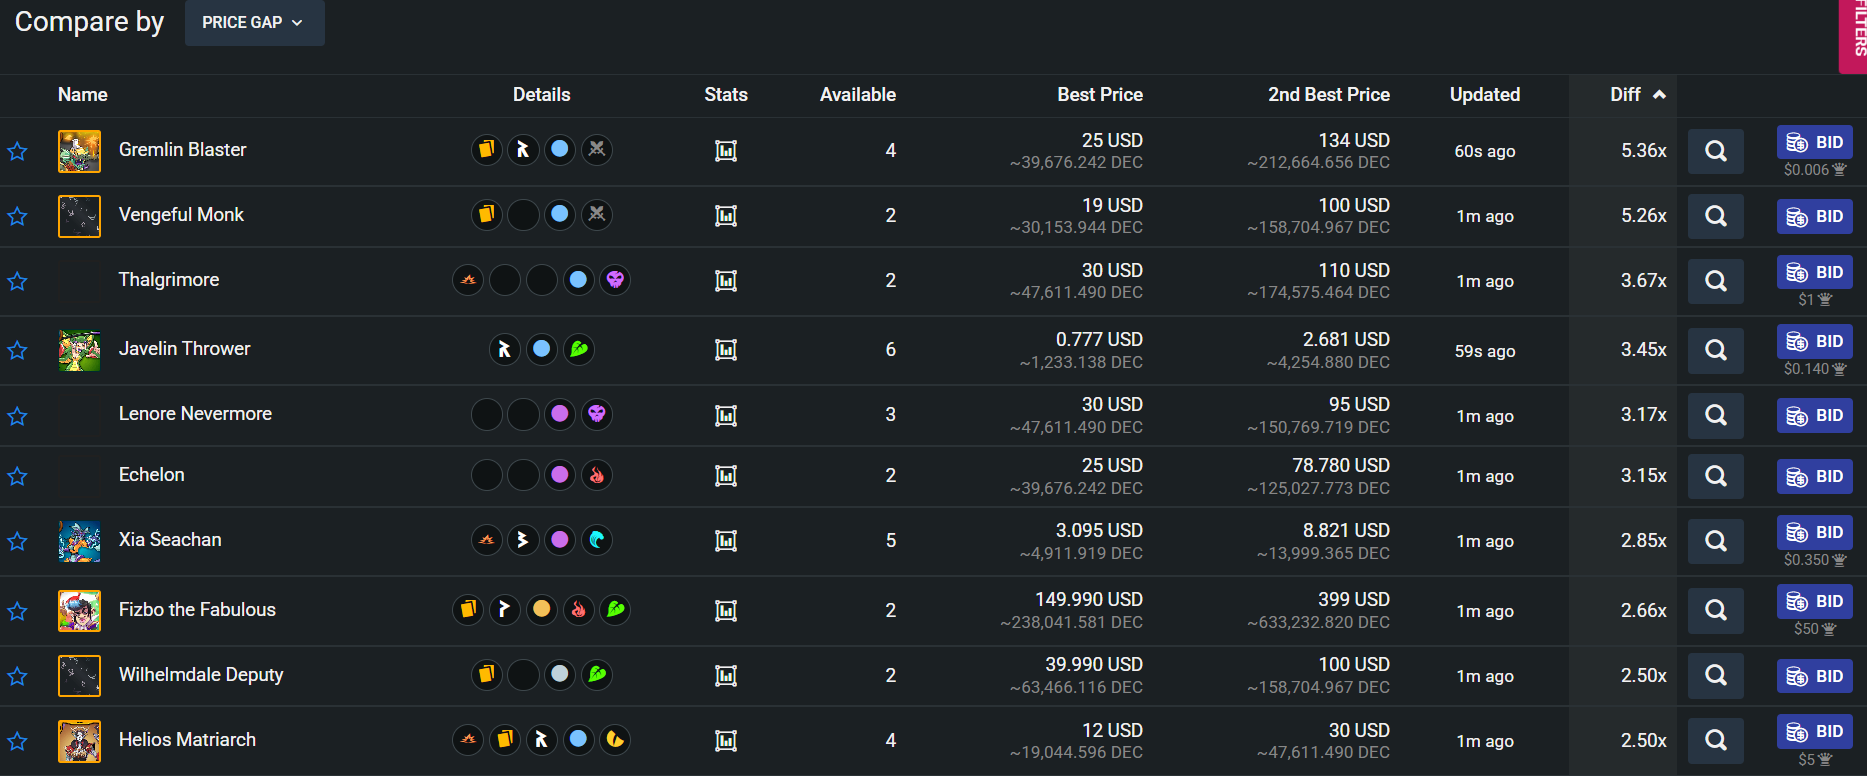Toggle favorite star for Thalgrimore

(17, 281)
